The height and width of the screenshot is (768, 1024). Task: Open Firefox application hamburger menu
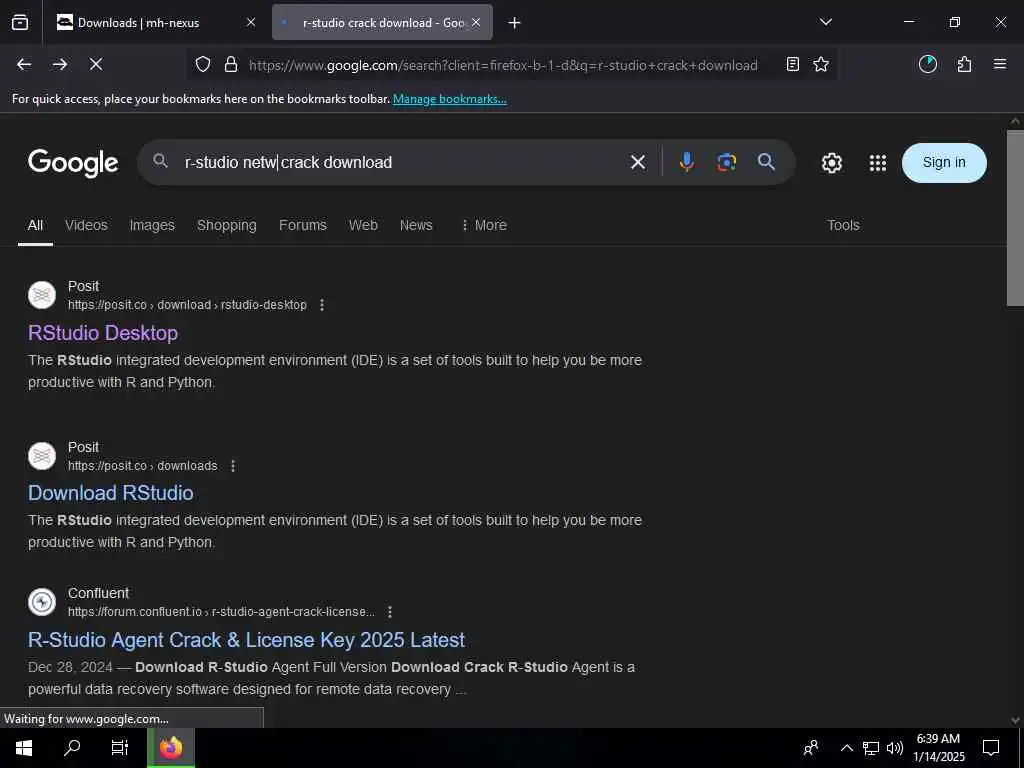tap(1000, 64)
